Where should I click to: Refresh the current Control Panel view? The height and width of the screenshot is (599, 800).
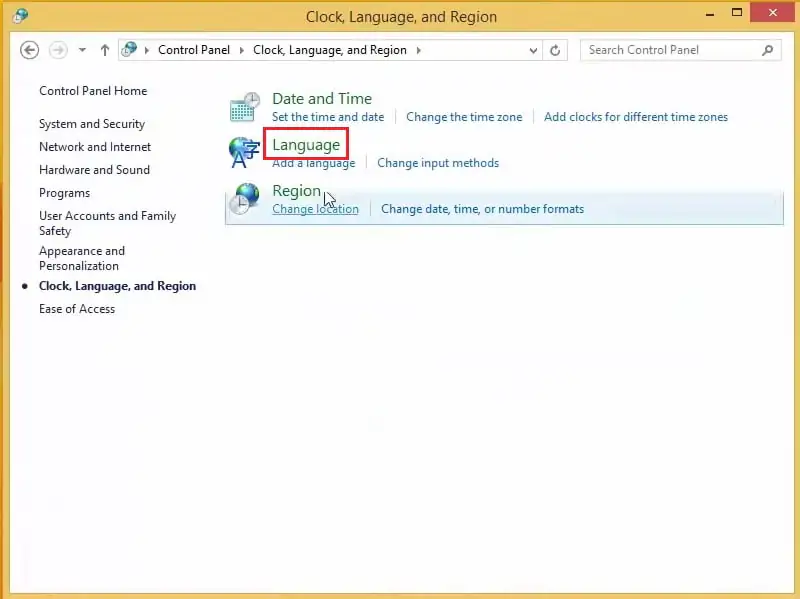556,49
